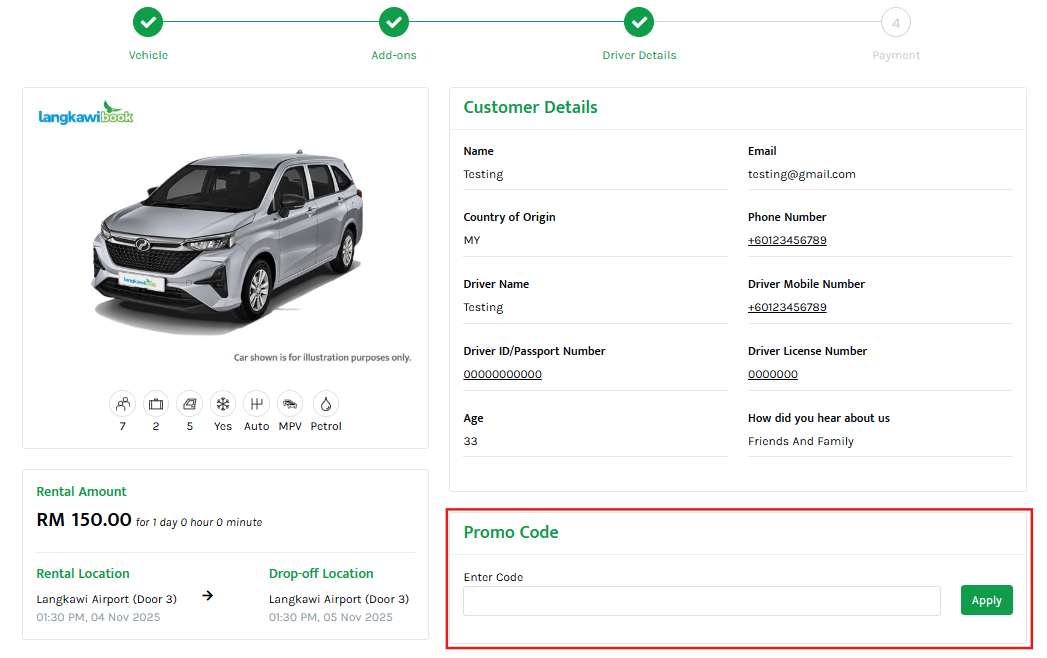Click the arrow between rental and drop-off locations
The width and height of the screenshot is (1047, 658).
(x=207, y=595)
